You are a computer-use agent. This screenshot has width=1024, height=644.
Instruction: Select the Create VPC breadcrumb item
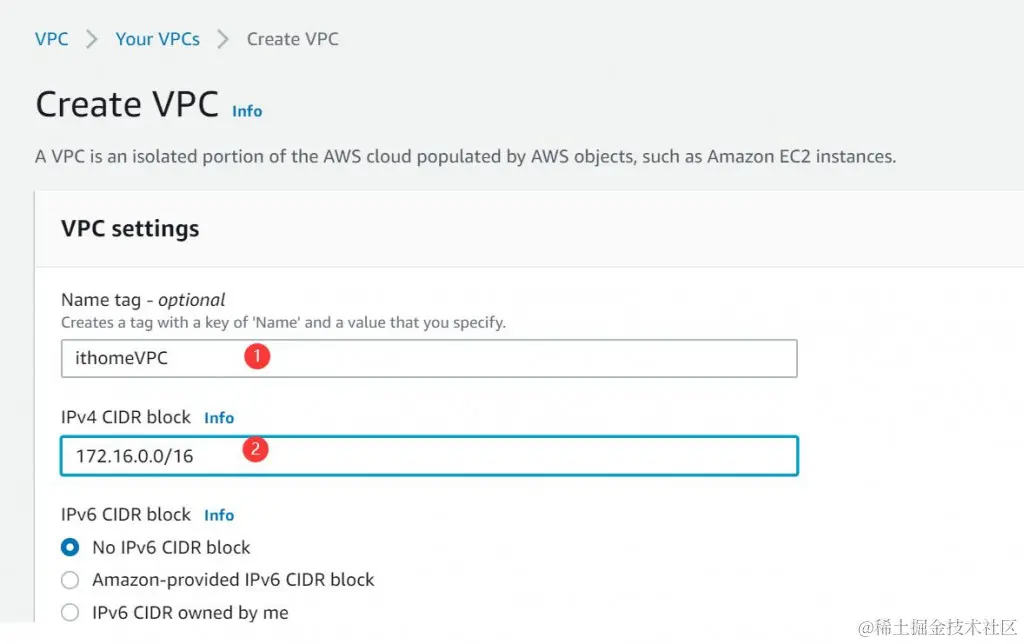tap(292, 39)
